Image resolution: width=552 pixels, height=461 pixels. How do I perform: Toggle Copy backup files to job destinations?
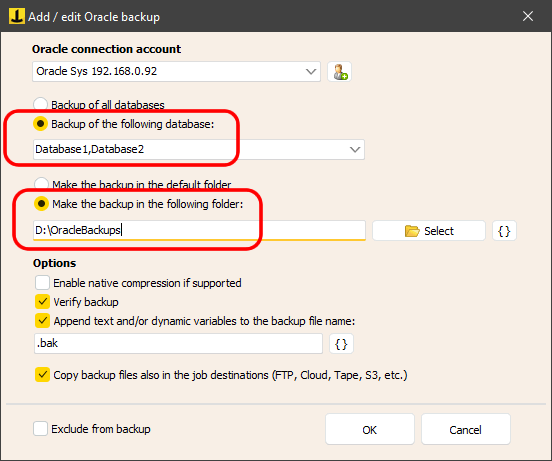[42, 375]
